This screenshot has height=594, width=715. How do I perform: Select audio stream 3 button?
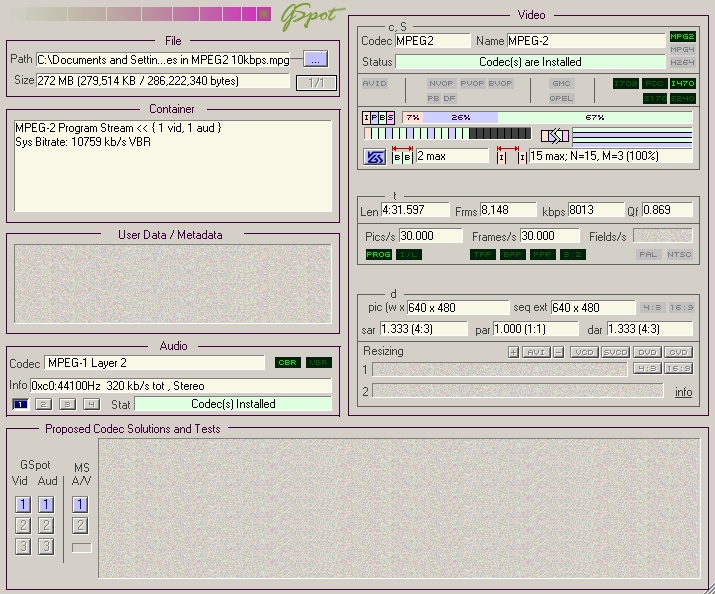[x=67, y=404]
